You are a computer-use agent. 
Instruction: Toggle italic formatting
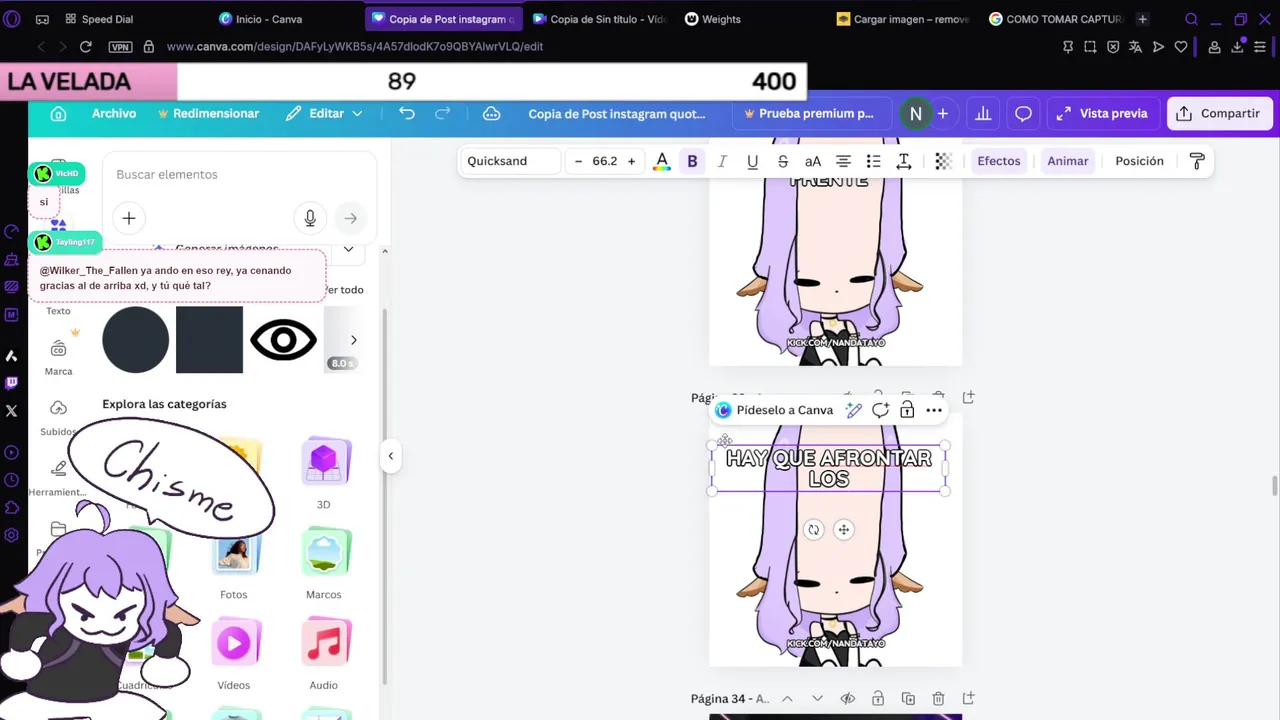722,161
